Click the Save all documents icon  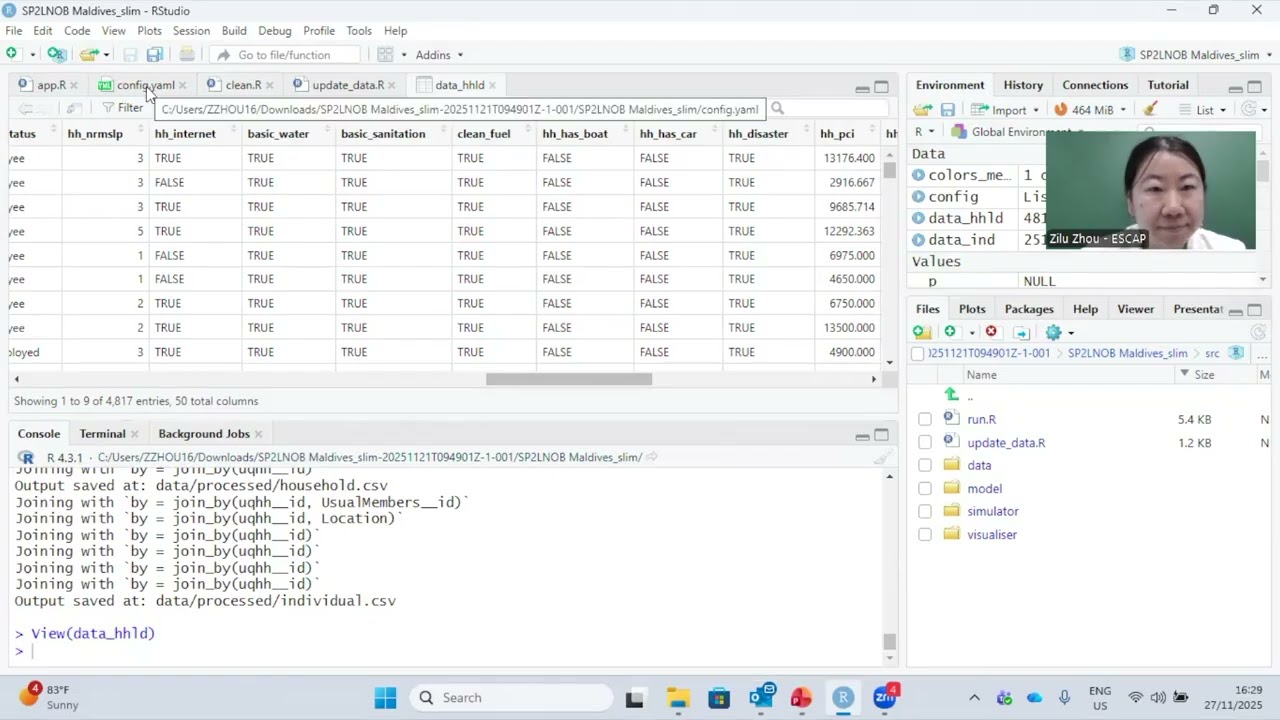(x=154, y=54)
